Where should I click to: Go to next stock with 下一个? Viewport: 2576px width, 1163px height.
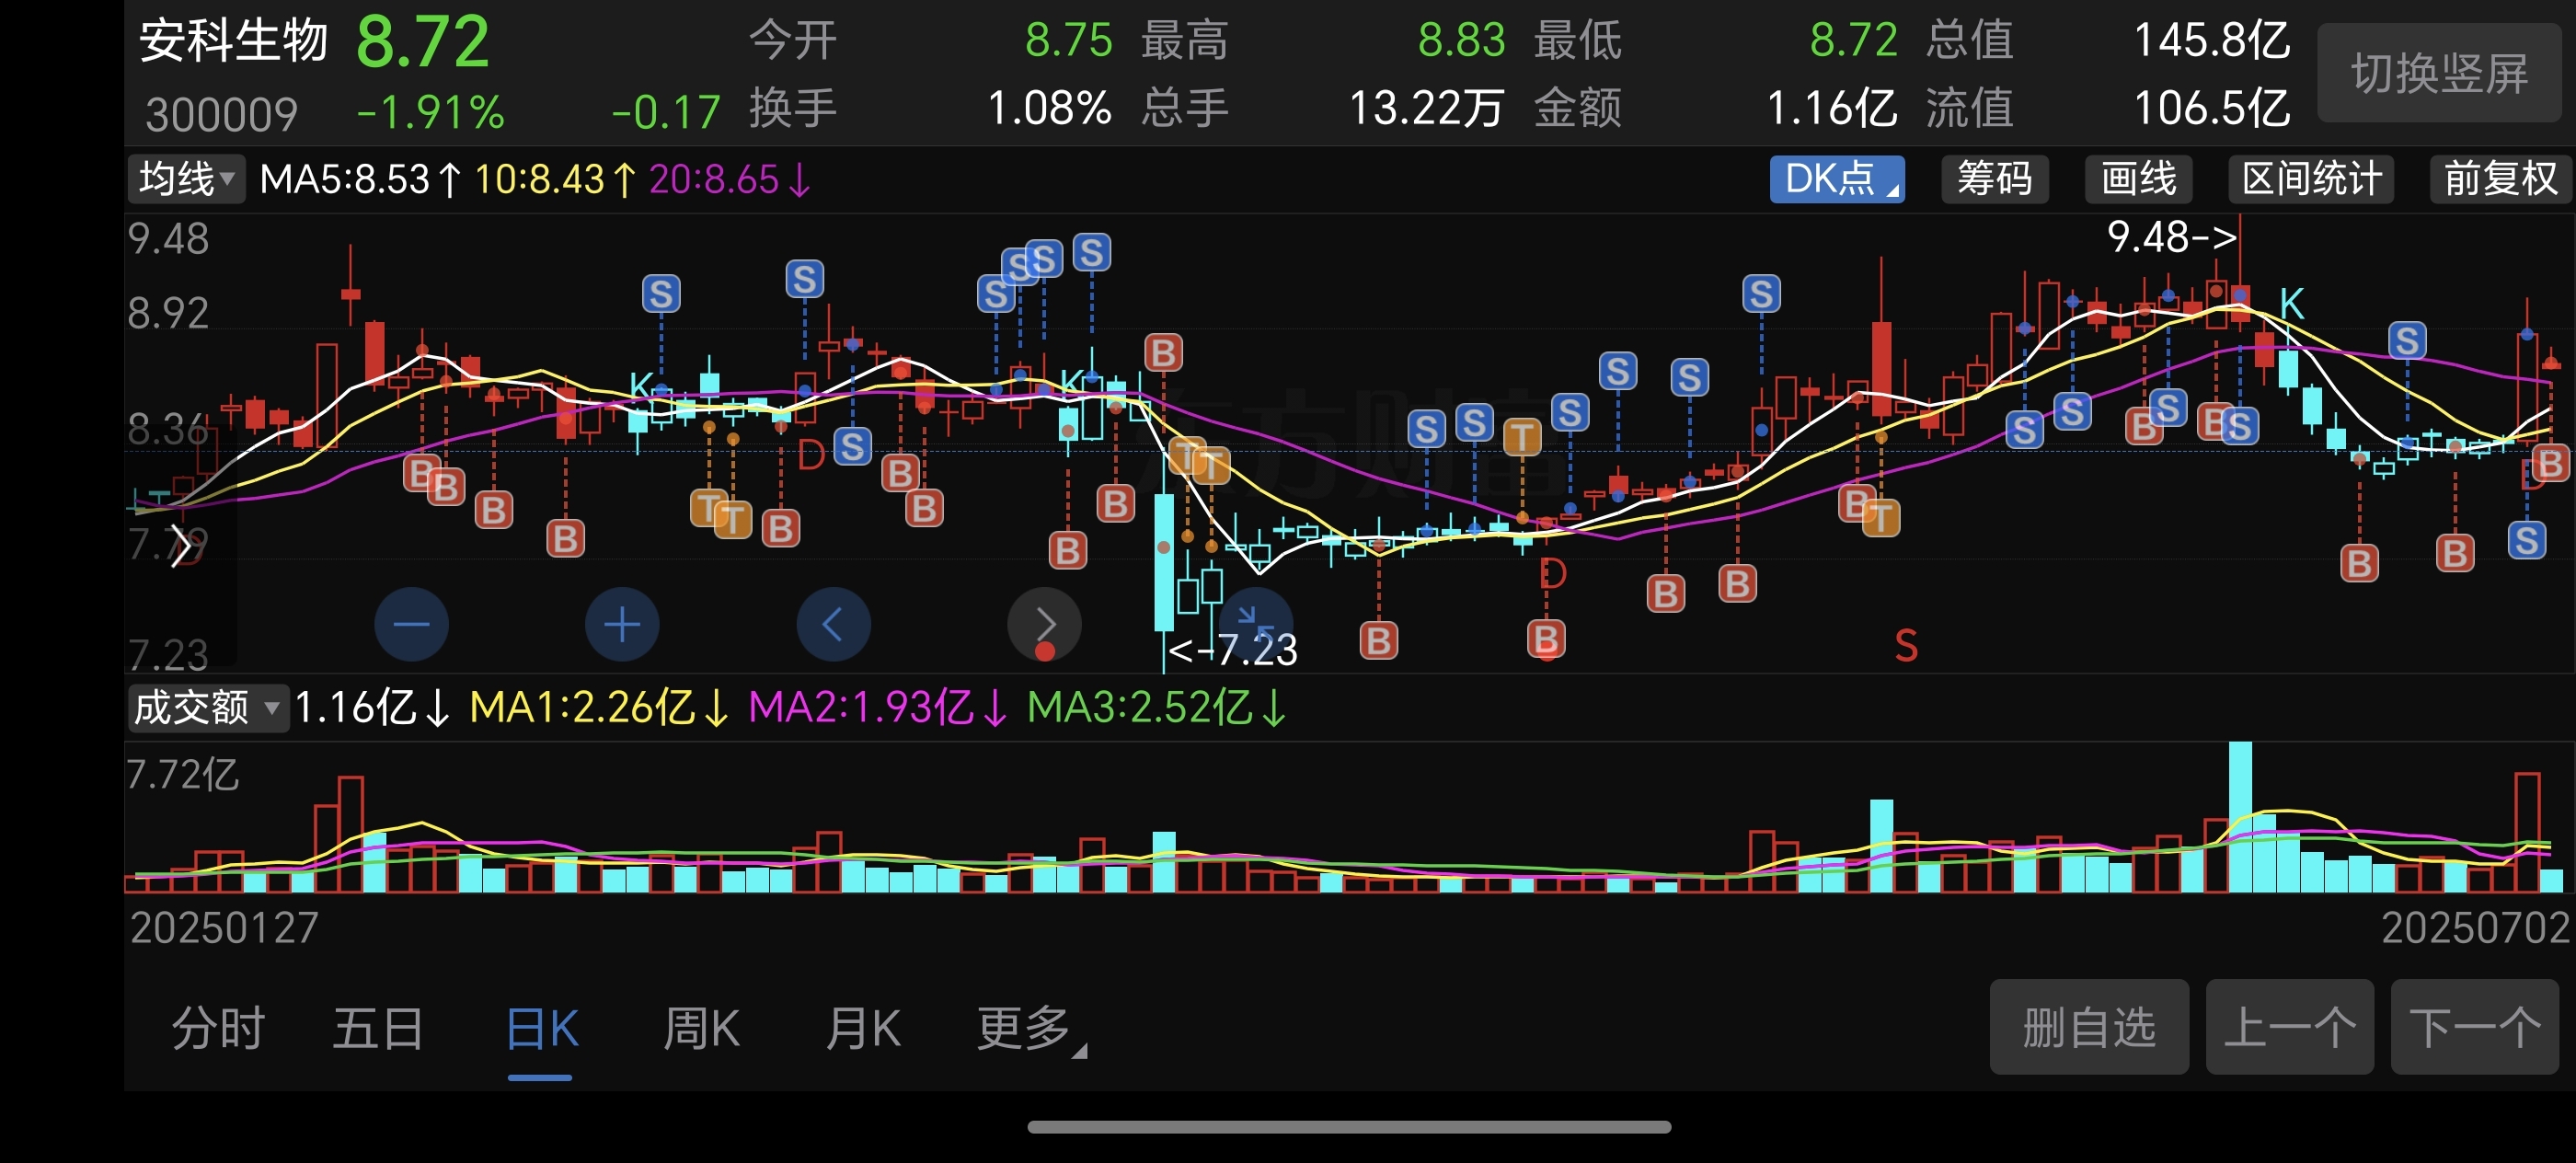(2474, 1027)
